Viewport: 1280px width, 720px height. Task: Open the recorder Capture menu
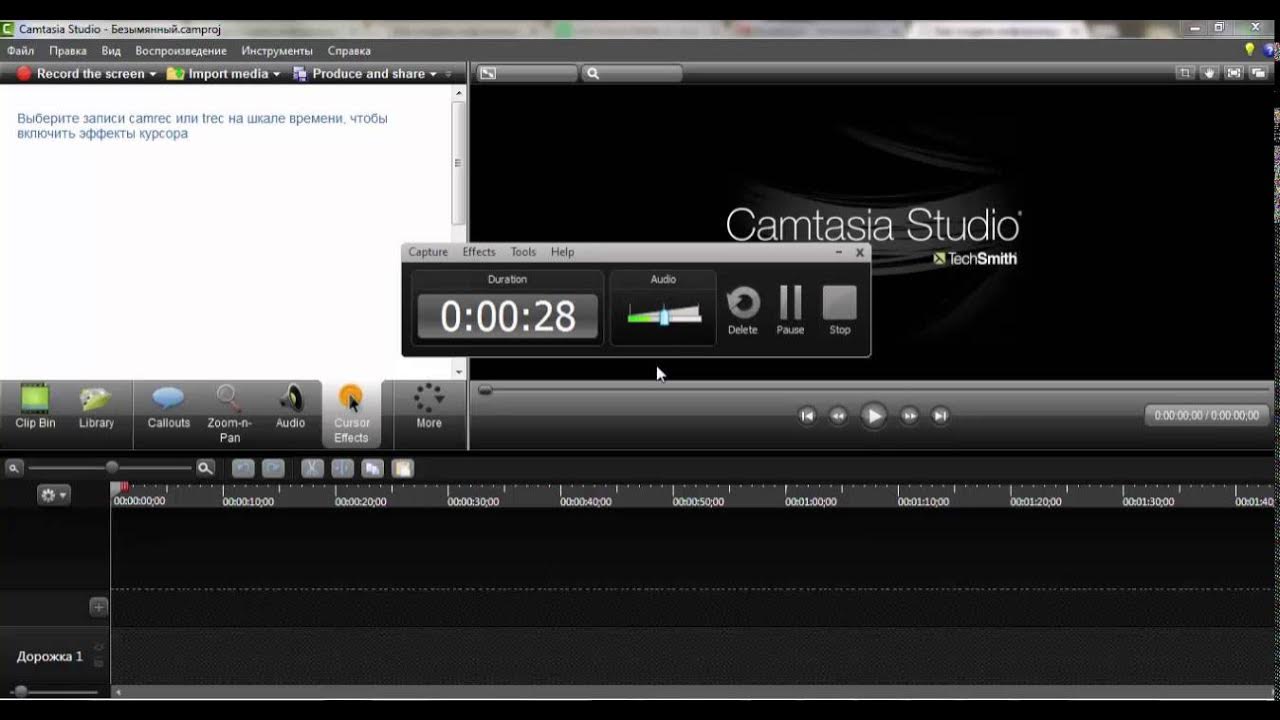[428, 252]
